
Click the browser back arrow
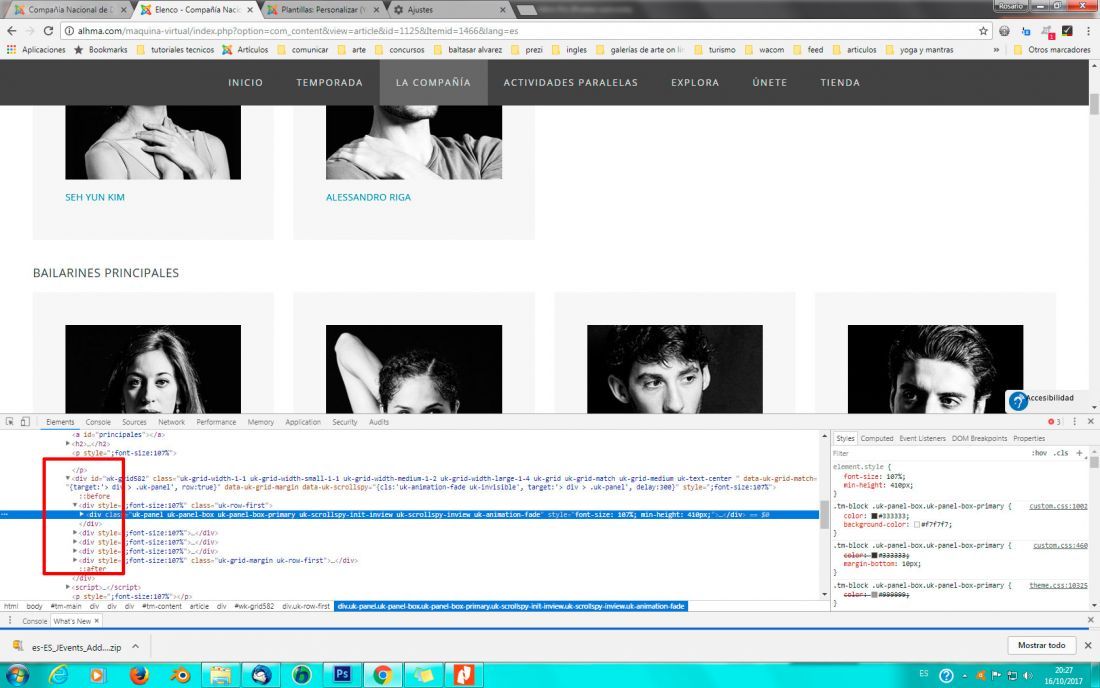point(12,31)
